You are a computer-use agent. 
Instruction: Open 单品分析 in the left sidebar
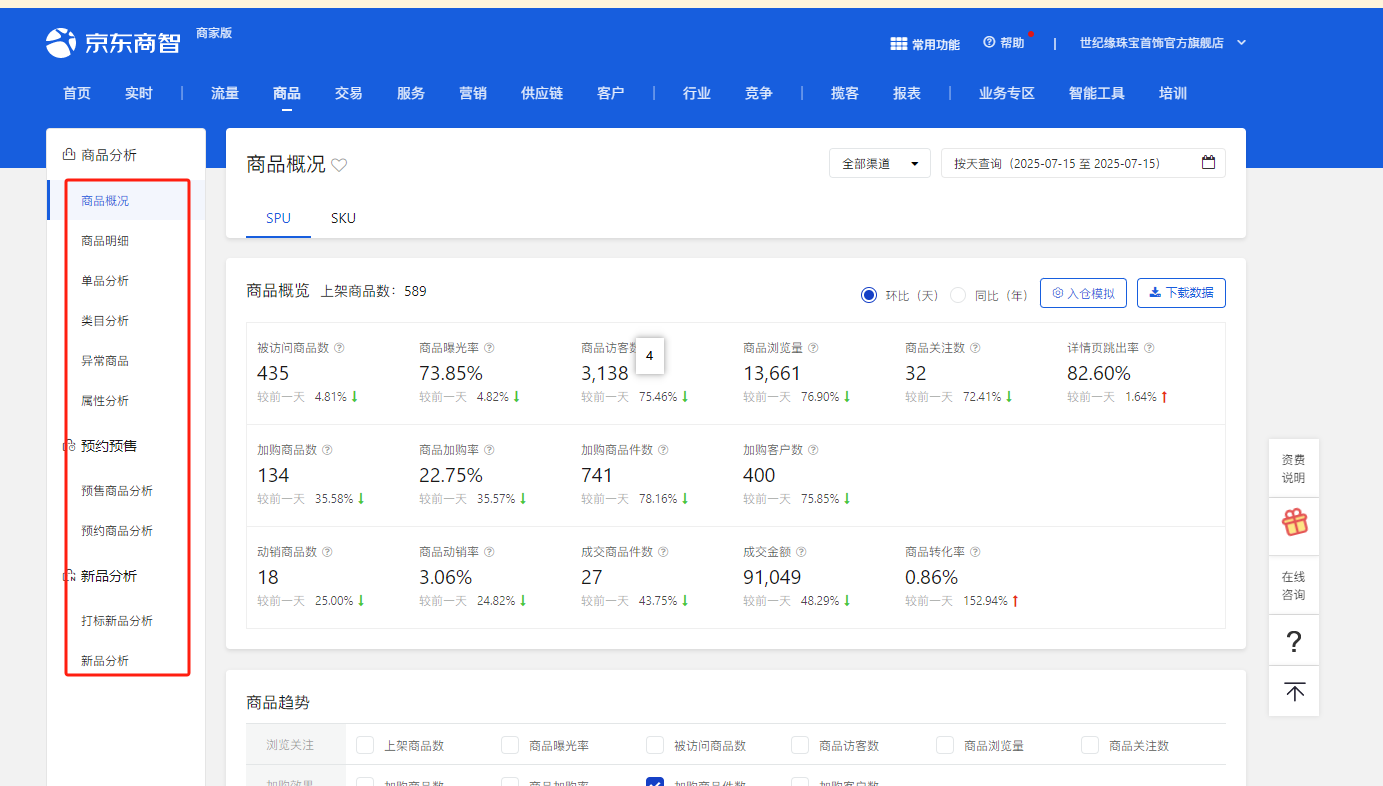105,281
